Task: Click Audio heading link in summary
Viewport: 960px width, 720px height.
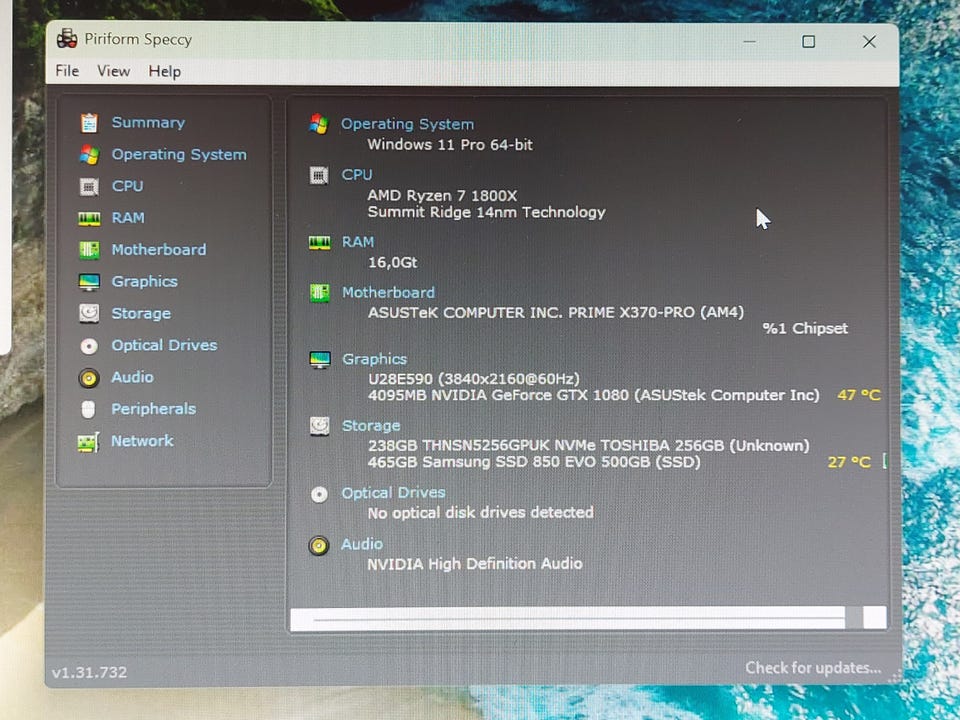Action: (362, 544)
